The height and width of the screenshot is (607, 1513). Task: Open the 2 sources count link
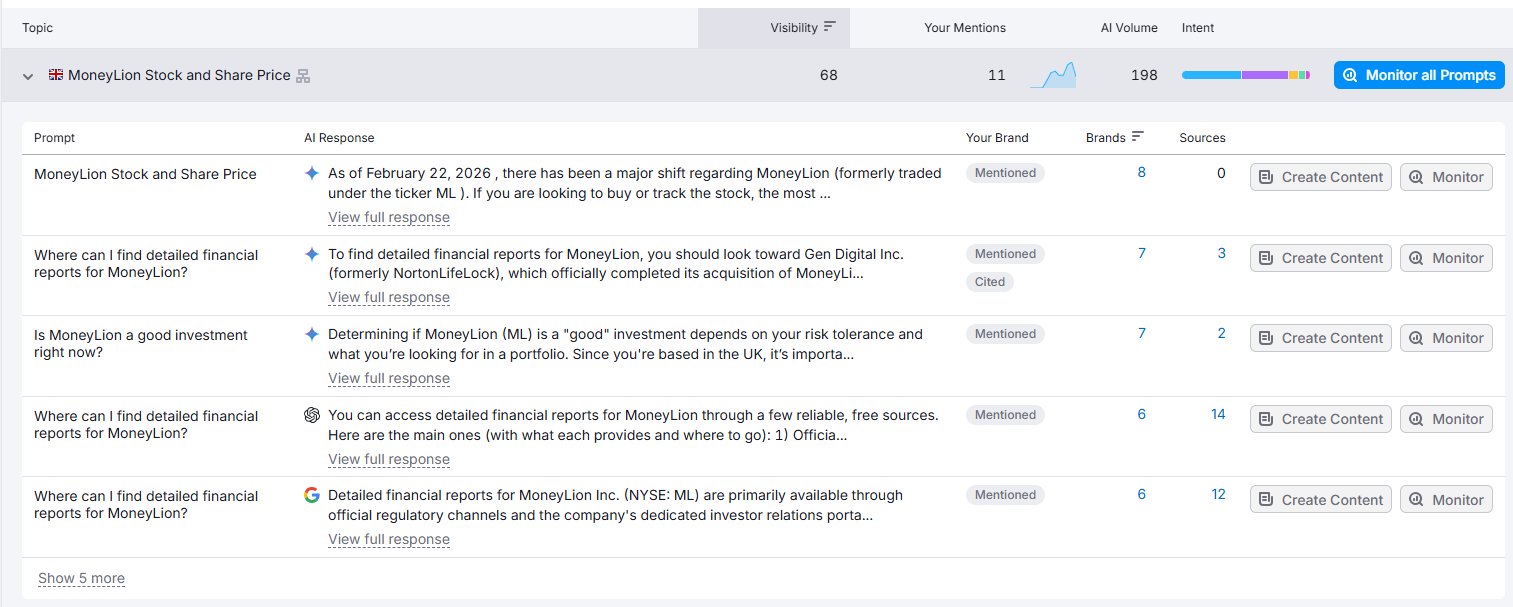pyautogui.click(x=1221, y=334)
